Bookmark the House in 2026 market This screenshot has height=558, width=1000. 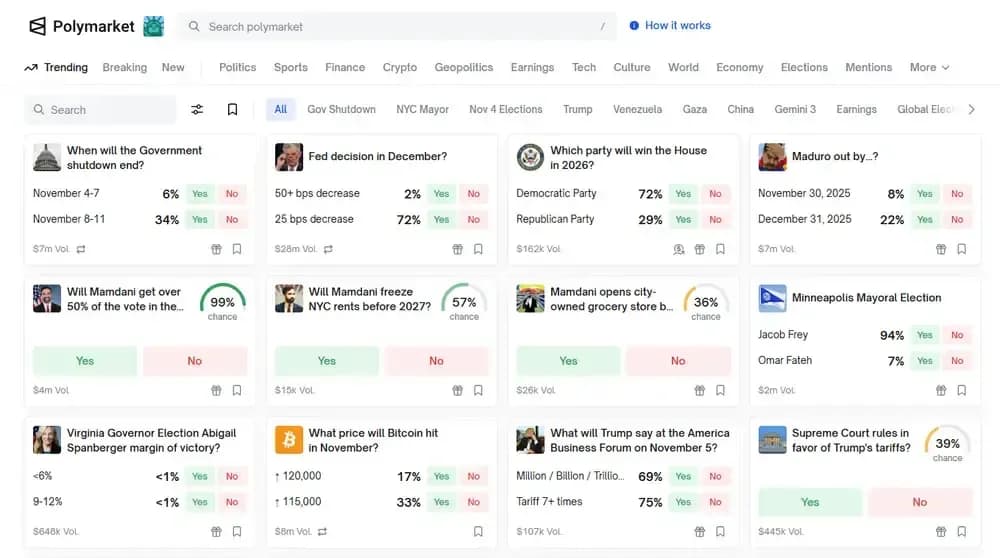(x=720, y=249)
